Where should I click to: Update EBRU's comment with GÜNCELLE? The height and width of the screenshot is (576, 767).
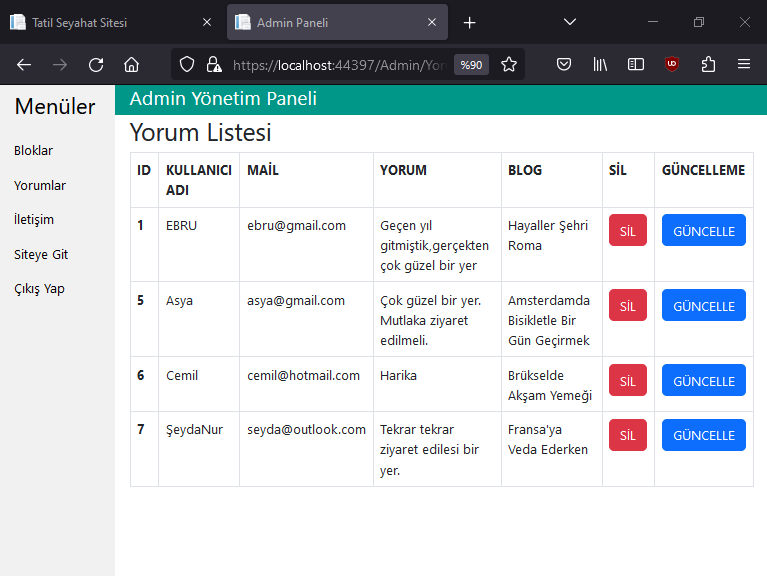point(703,230)
